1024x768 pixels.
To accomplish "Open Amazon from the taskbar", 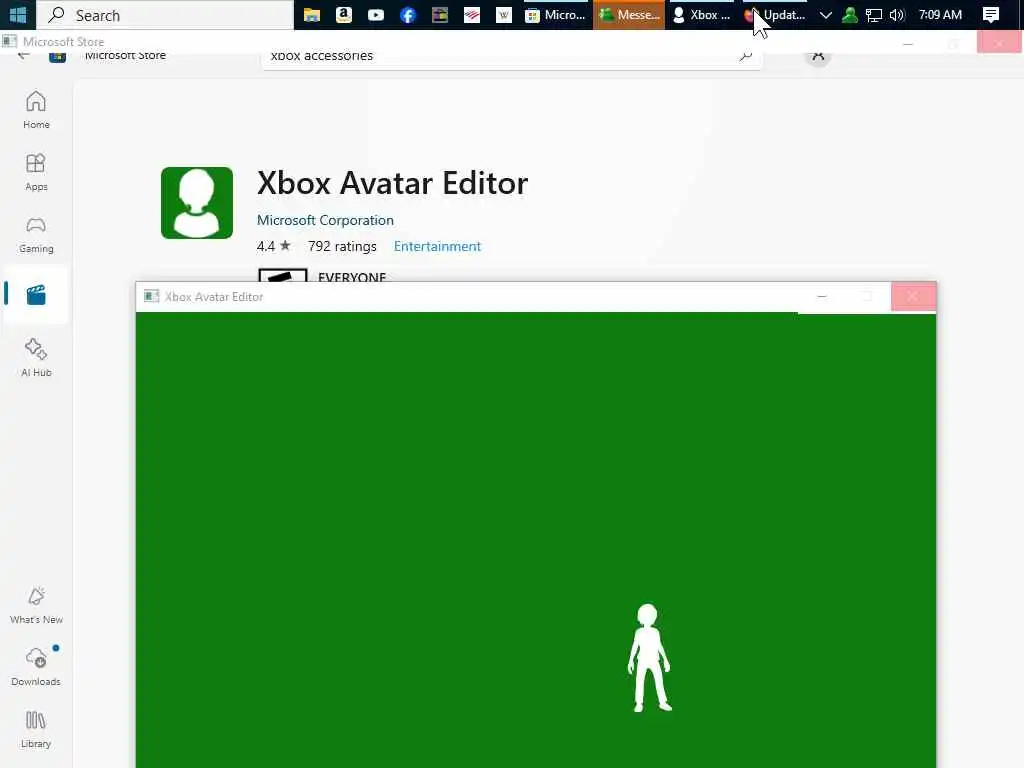I will click(344, 15).
